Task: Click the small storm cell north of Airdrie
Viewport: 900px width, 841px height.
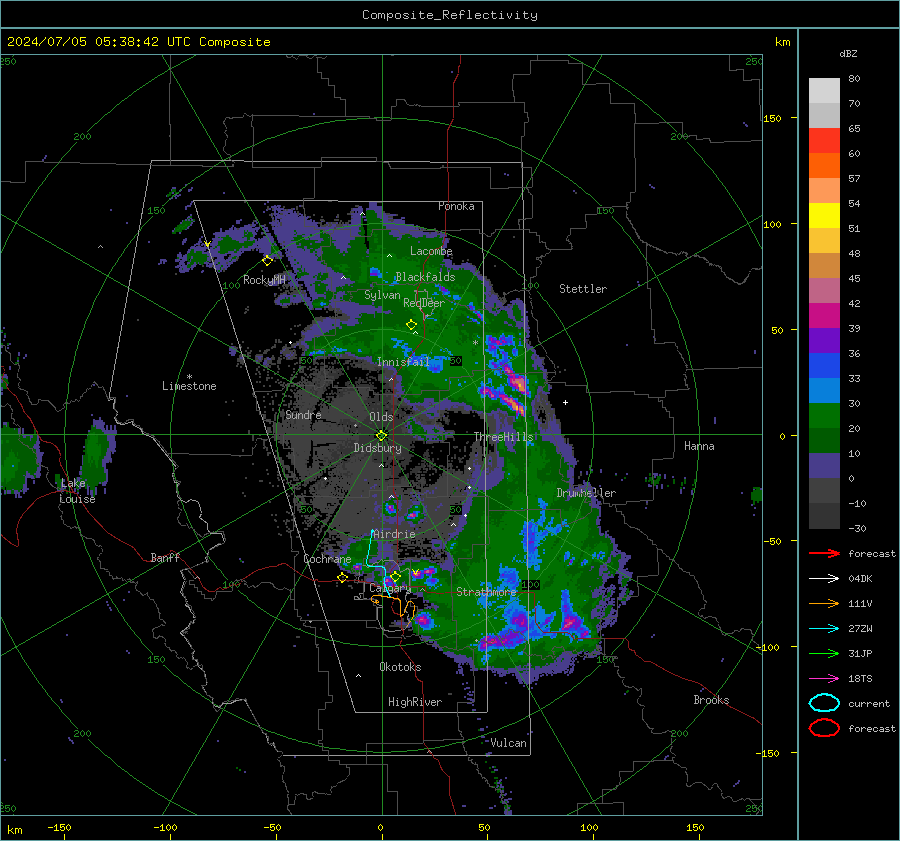Action: pyautogui.click(x=390, y=508)
